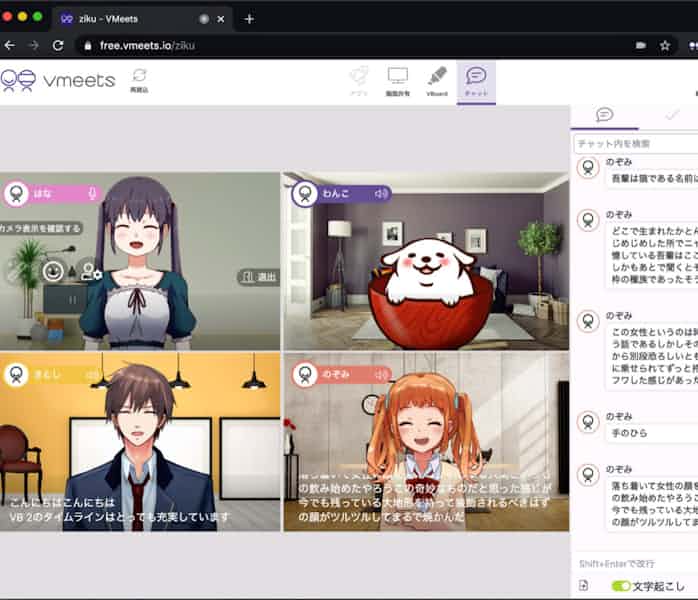
Task: Click the speaker icon on のぞみ's name tag
Action: pos(380,375)
